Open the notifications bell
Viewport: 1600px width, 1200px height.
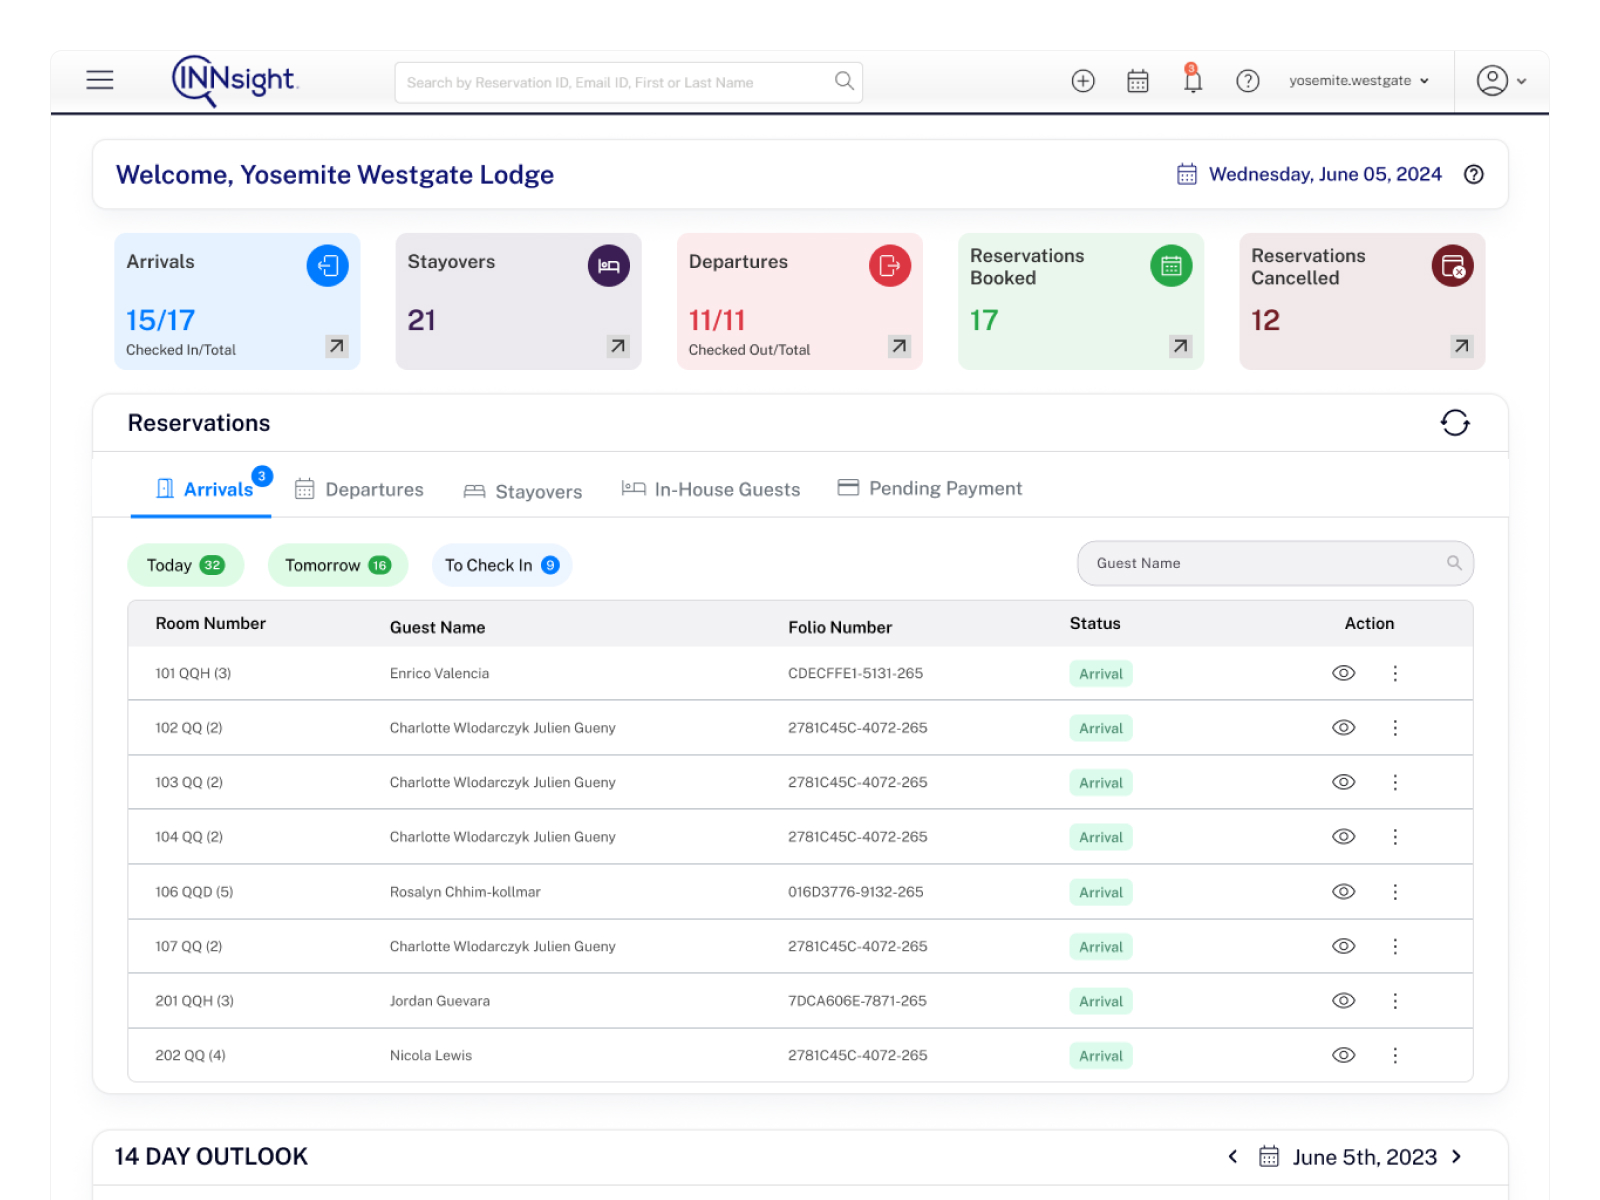[1192, 79]
